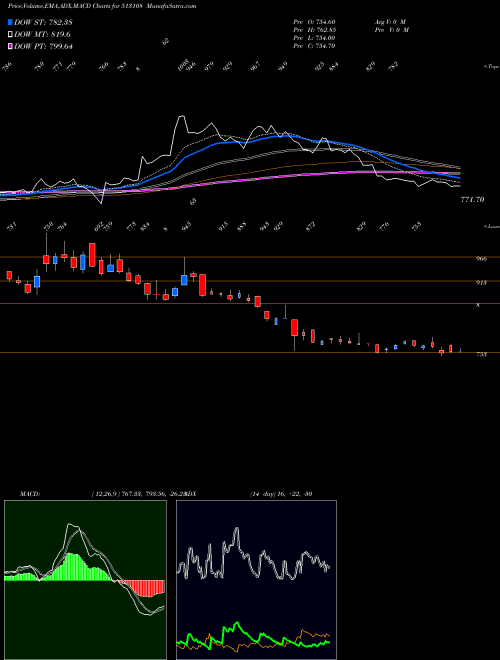Click the magenta DOW PT legend swatch
The width and height of the screenshot is (500, 660).
tap(11, 47)
